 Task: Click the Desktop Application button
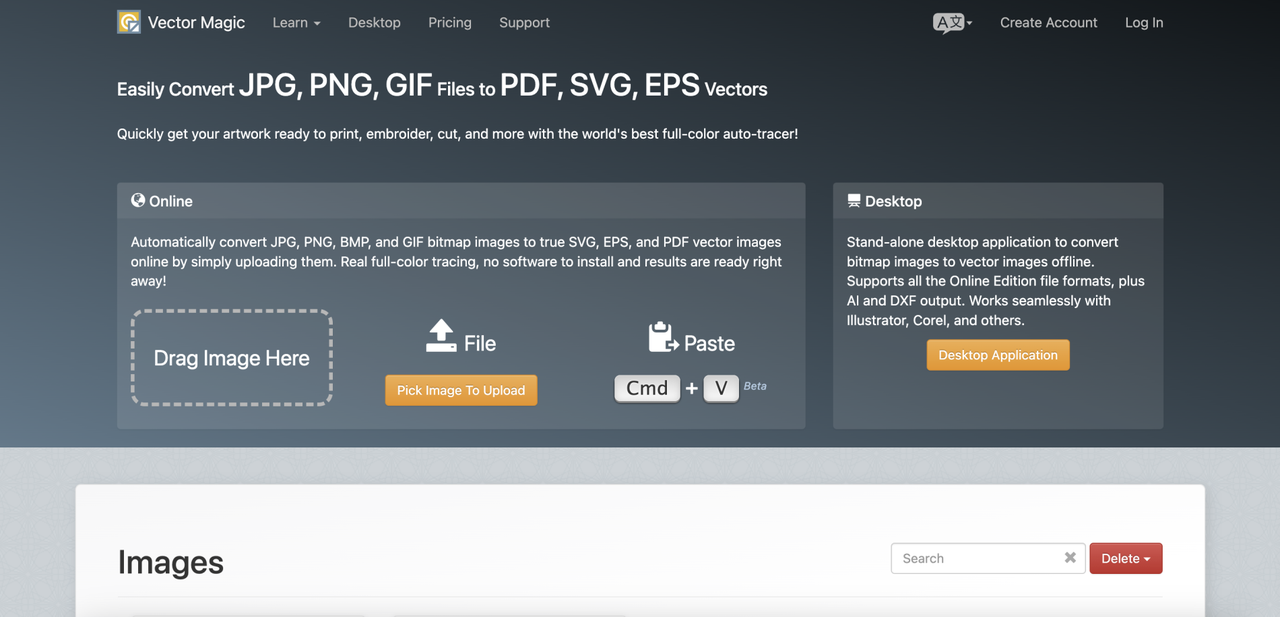point(998,355)
